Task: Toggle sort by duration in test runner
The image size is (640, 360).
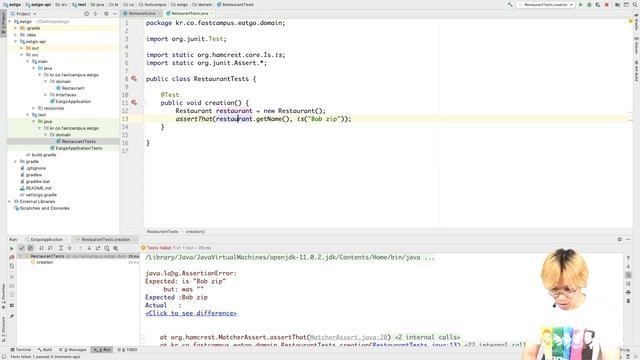Action: [50, 248]
